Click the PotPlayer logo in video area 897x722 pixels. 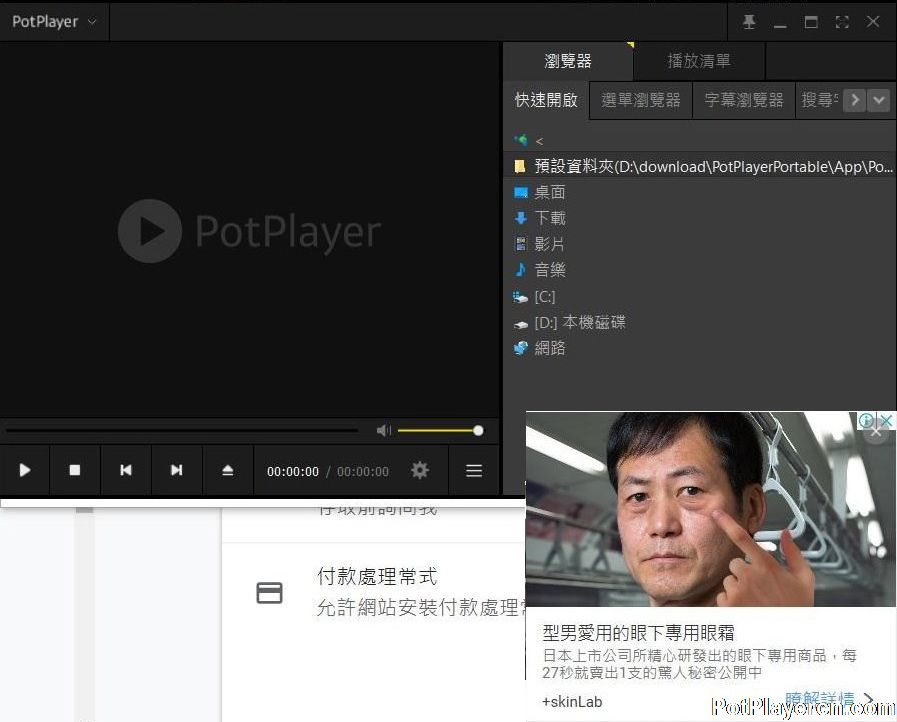tap(249, 231)
